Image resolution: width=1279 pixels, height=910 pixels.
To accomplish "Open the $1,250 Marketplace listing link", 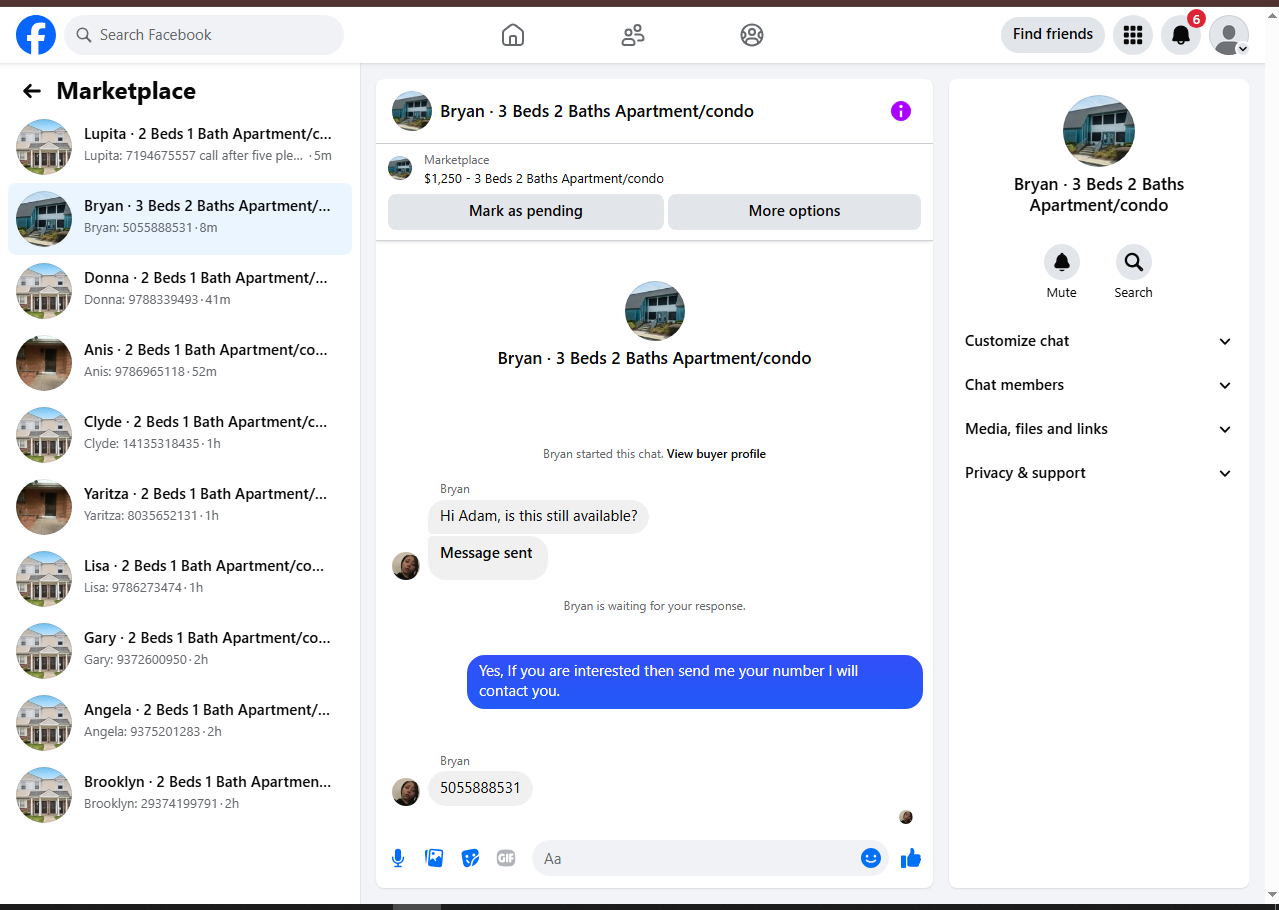I will pos(543,179).
